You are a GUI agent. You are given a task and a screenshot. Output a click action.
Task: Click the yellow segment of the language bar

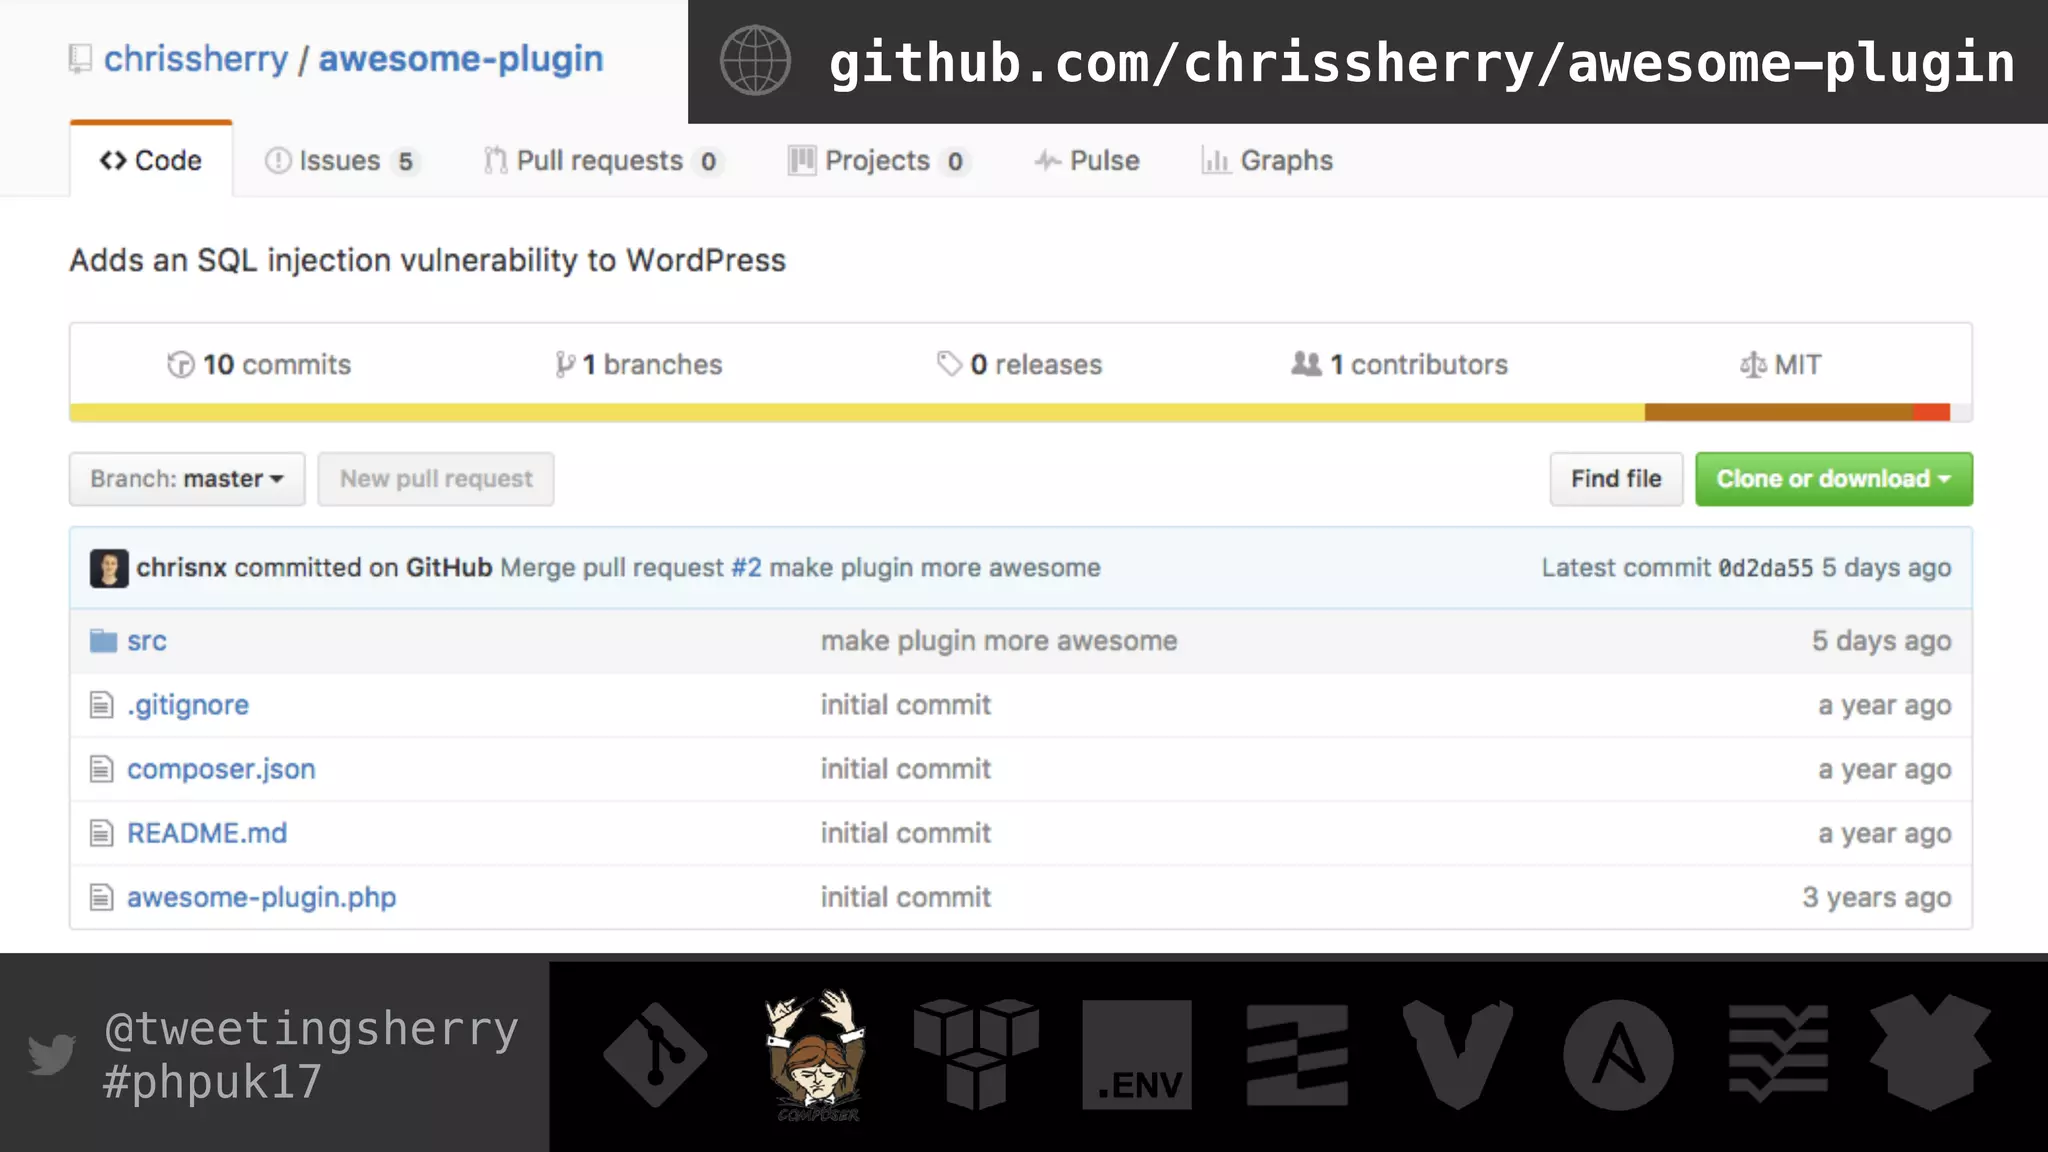point(857,412)
